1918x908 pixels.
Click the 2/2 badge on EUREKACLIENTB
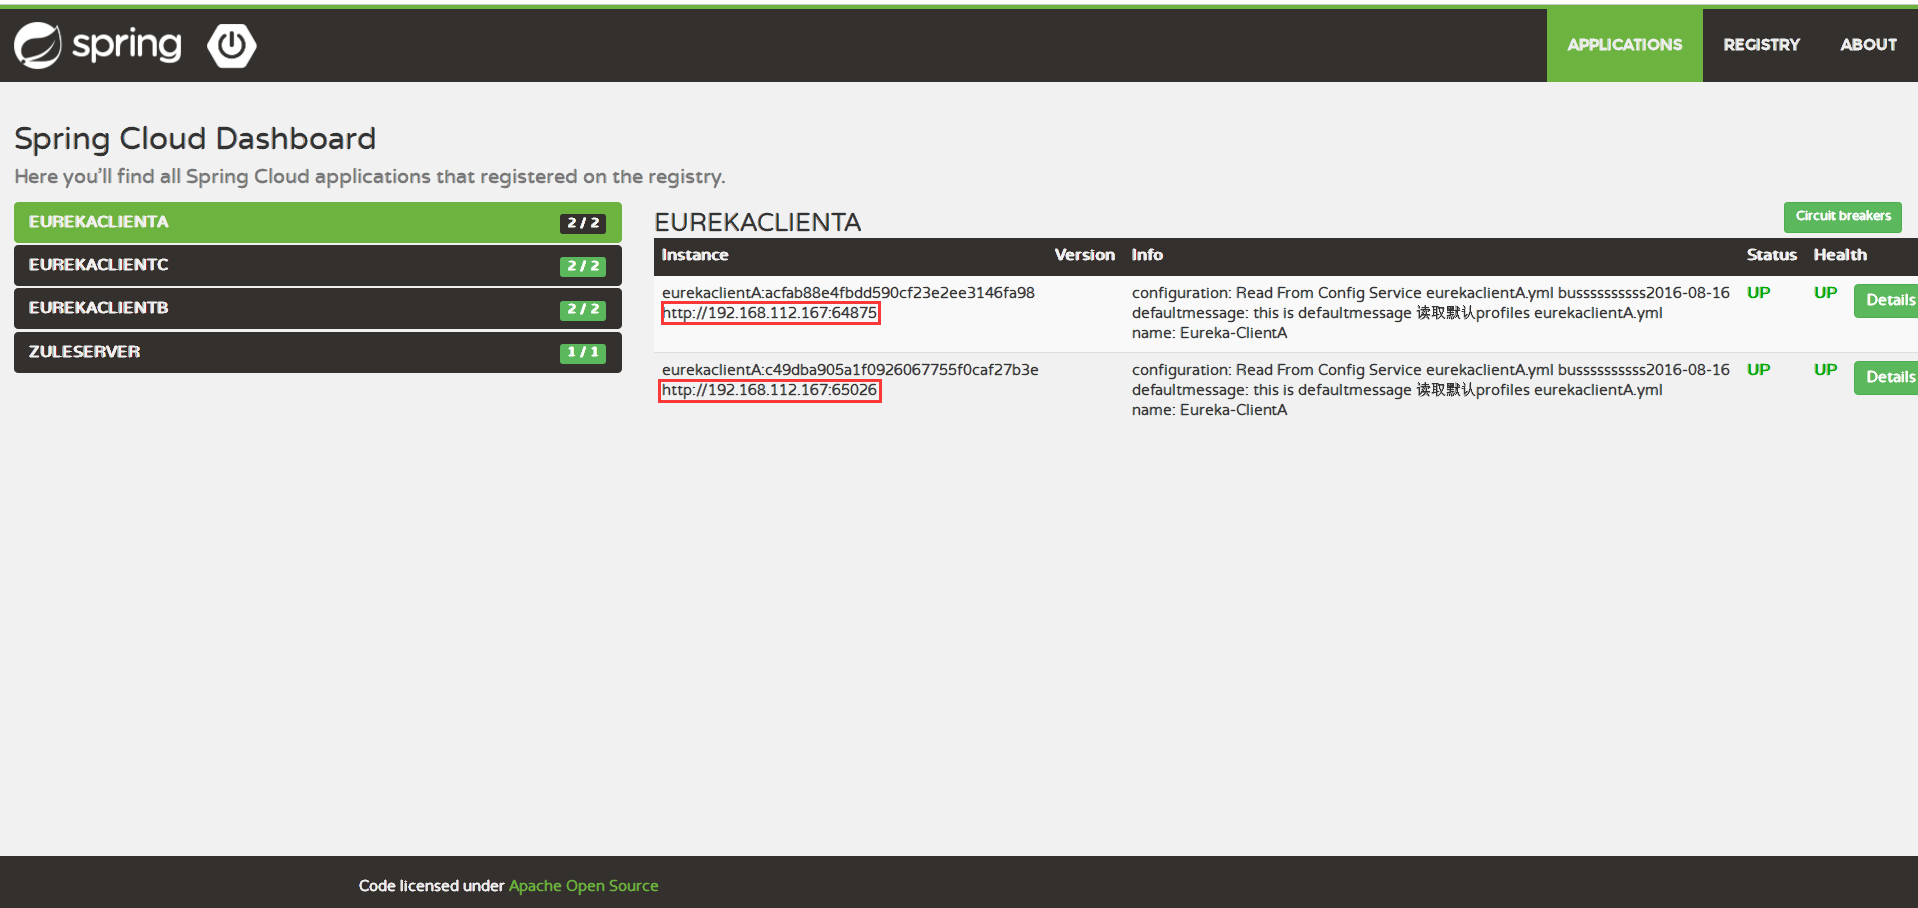click(583, 309)
